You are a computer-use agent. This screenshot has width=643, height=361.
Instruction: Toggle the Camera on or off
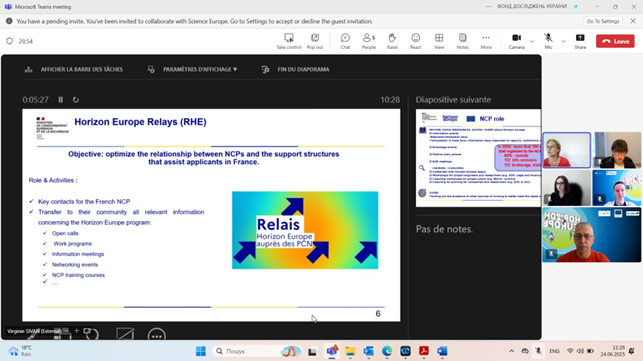coord(517,41)
